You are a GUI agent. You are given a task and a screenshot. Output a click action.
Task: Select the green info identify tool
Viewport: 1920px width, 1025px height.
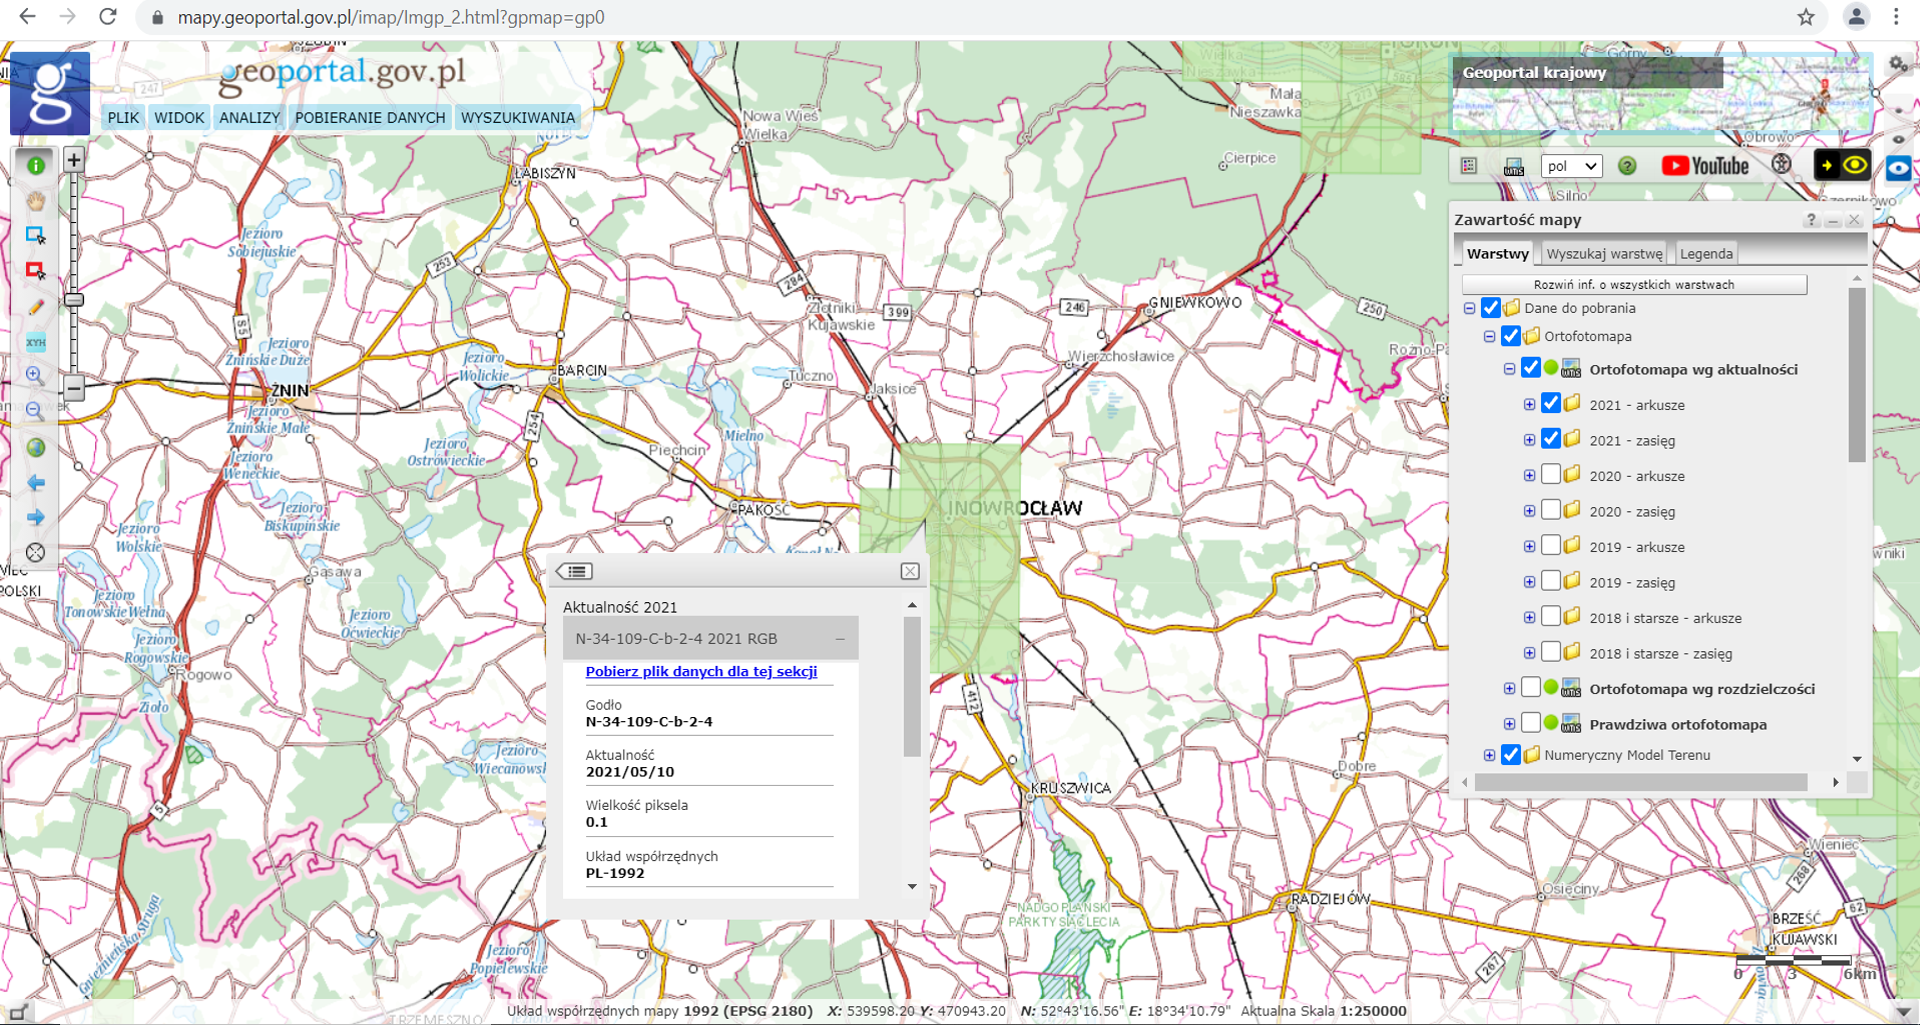point(36,165)
